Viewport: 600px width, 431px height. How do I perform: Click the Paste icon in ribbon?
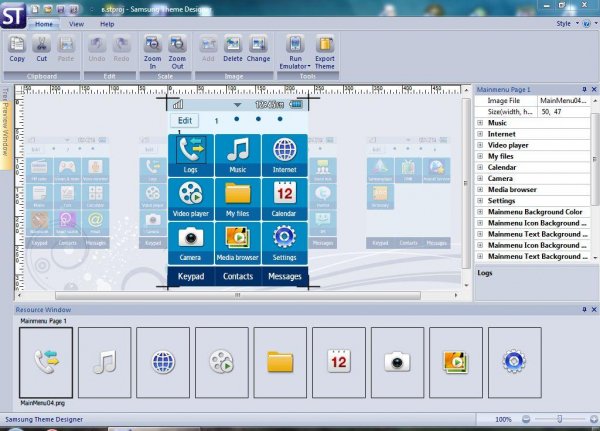coord(66,44)
